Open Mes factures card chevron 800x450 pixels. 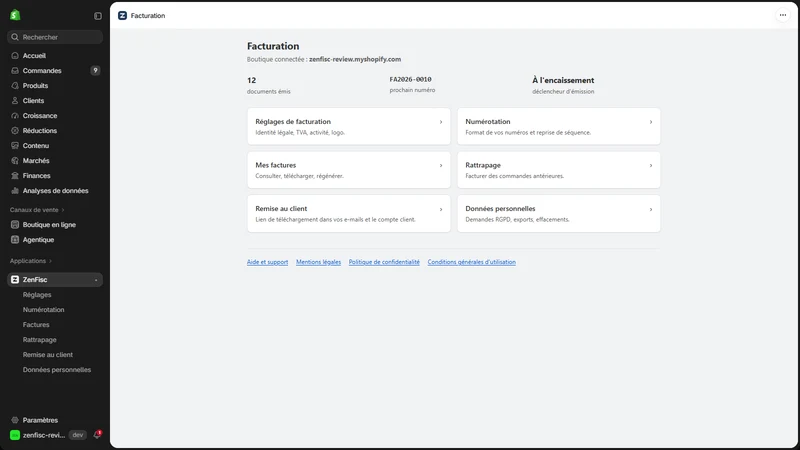tap(441, 165)
